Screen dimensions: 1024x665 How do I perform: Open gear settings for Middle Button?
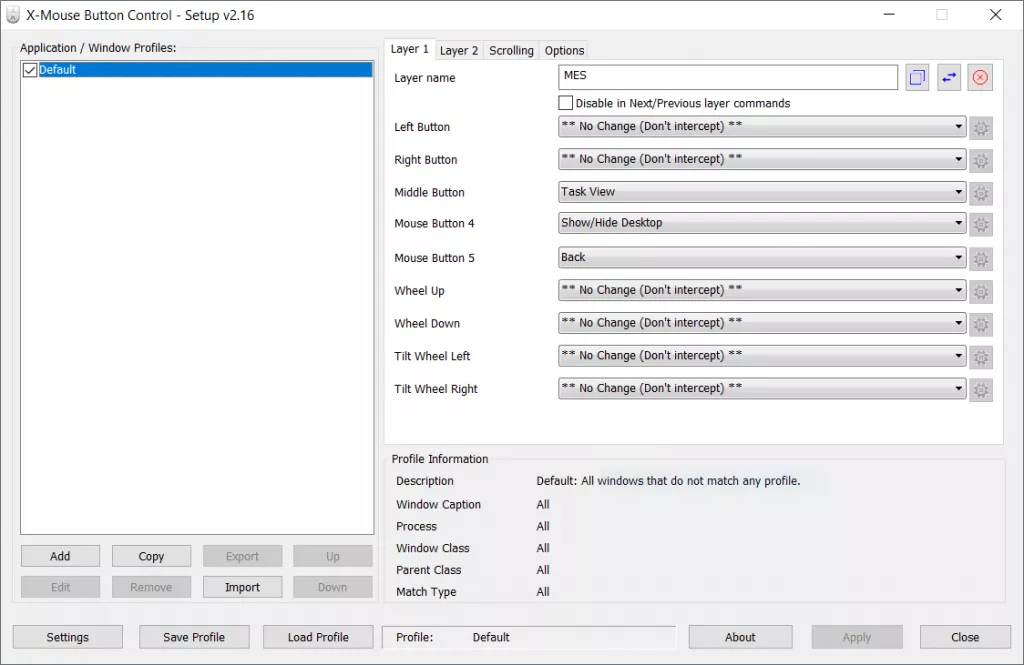[981, 193]
